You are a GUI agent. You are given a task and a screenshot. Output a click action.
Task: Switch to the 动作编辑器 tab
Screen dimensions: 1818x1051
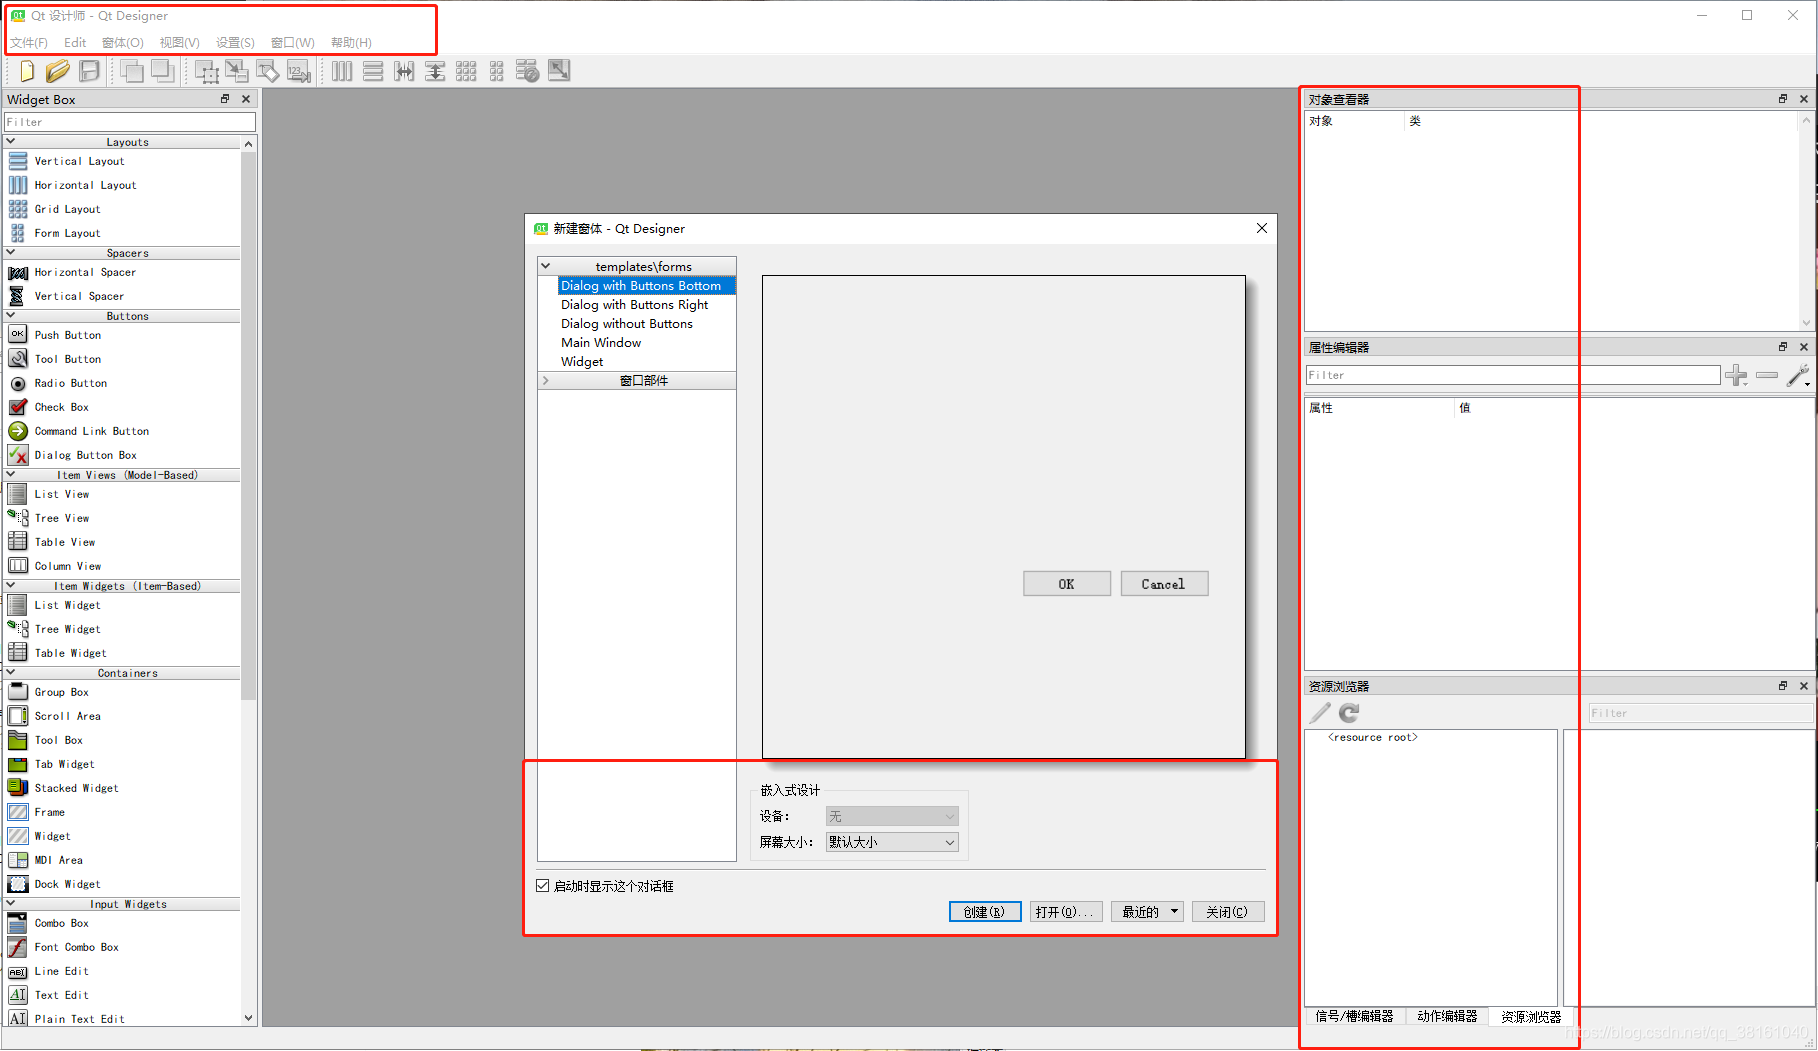1447,1016
